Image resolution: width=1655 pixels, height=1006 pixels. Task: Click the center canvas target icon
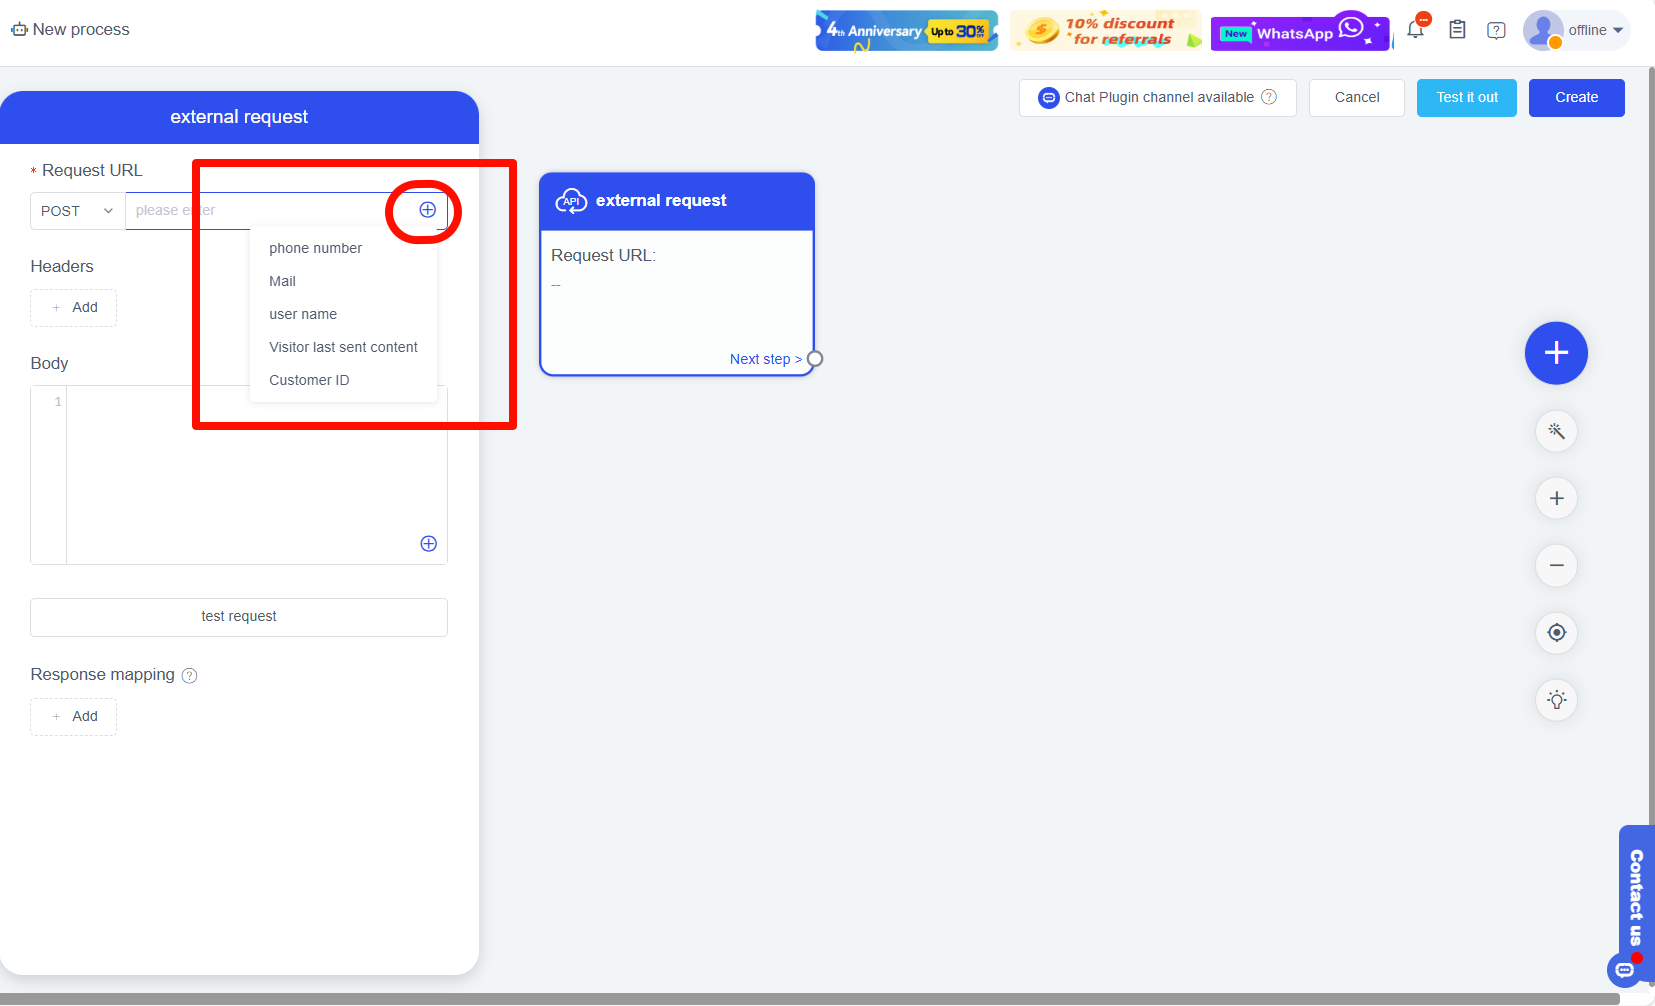[1556, 632]
